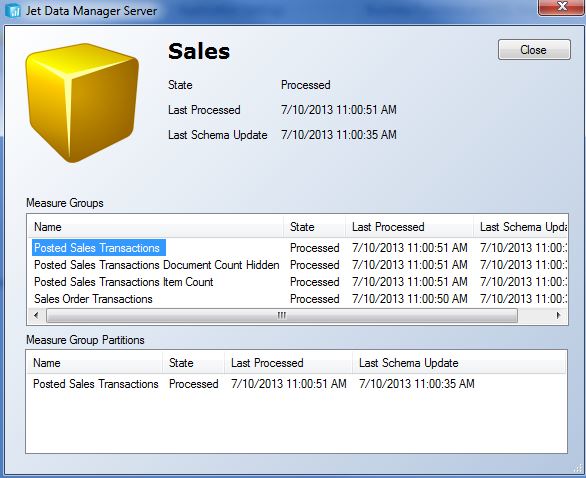Select Posted Sales Transactions Item Count row
586x478 pixels.
(297, 282)
